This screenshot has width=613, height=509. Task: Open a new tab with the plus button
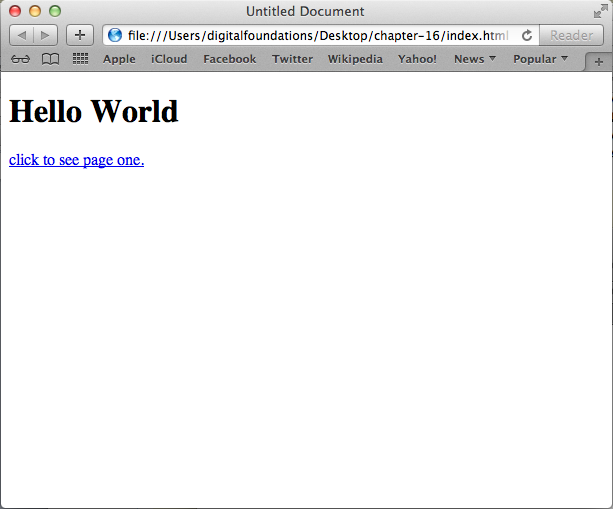coord(599,61)
